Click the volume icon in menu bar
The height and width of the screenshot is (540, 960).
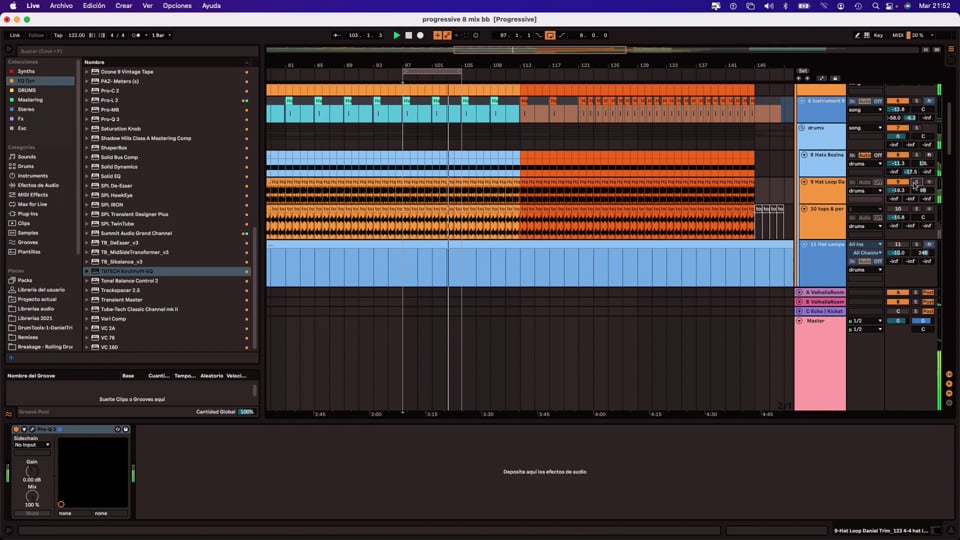[769, 6]
